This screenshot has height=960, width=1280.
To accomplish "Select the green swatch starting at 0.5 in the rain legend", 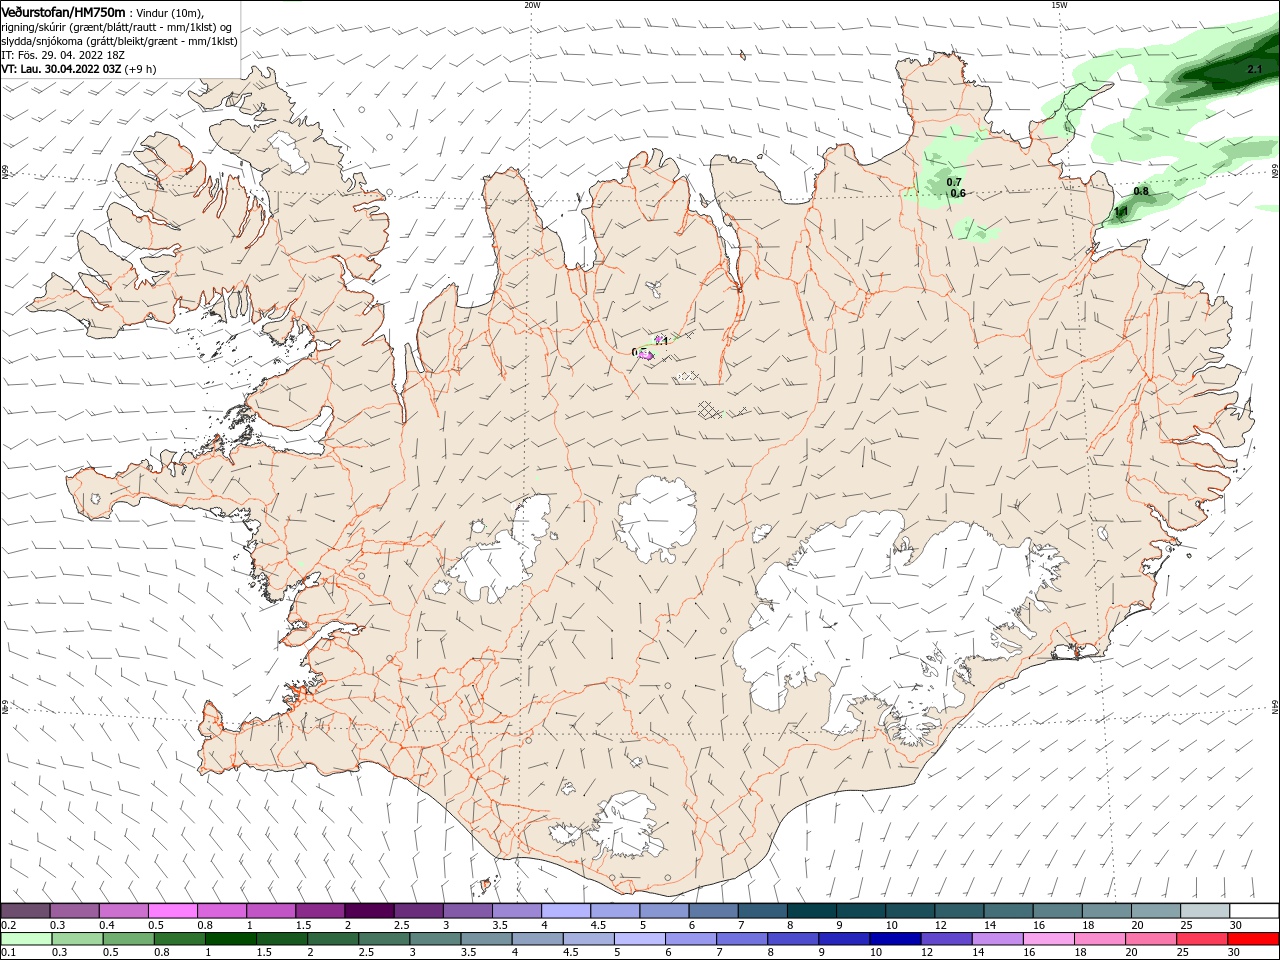I will coord(128,939).
